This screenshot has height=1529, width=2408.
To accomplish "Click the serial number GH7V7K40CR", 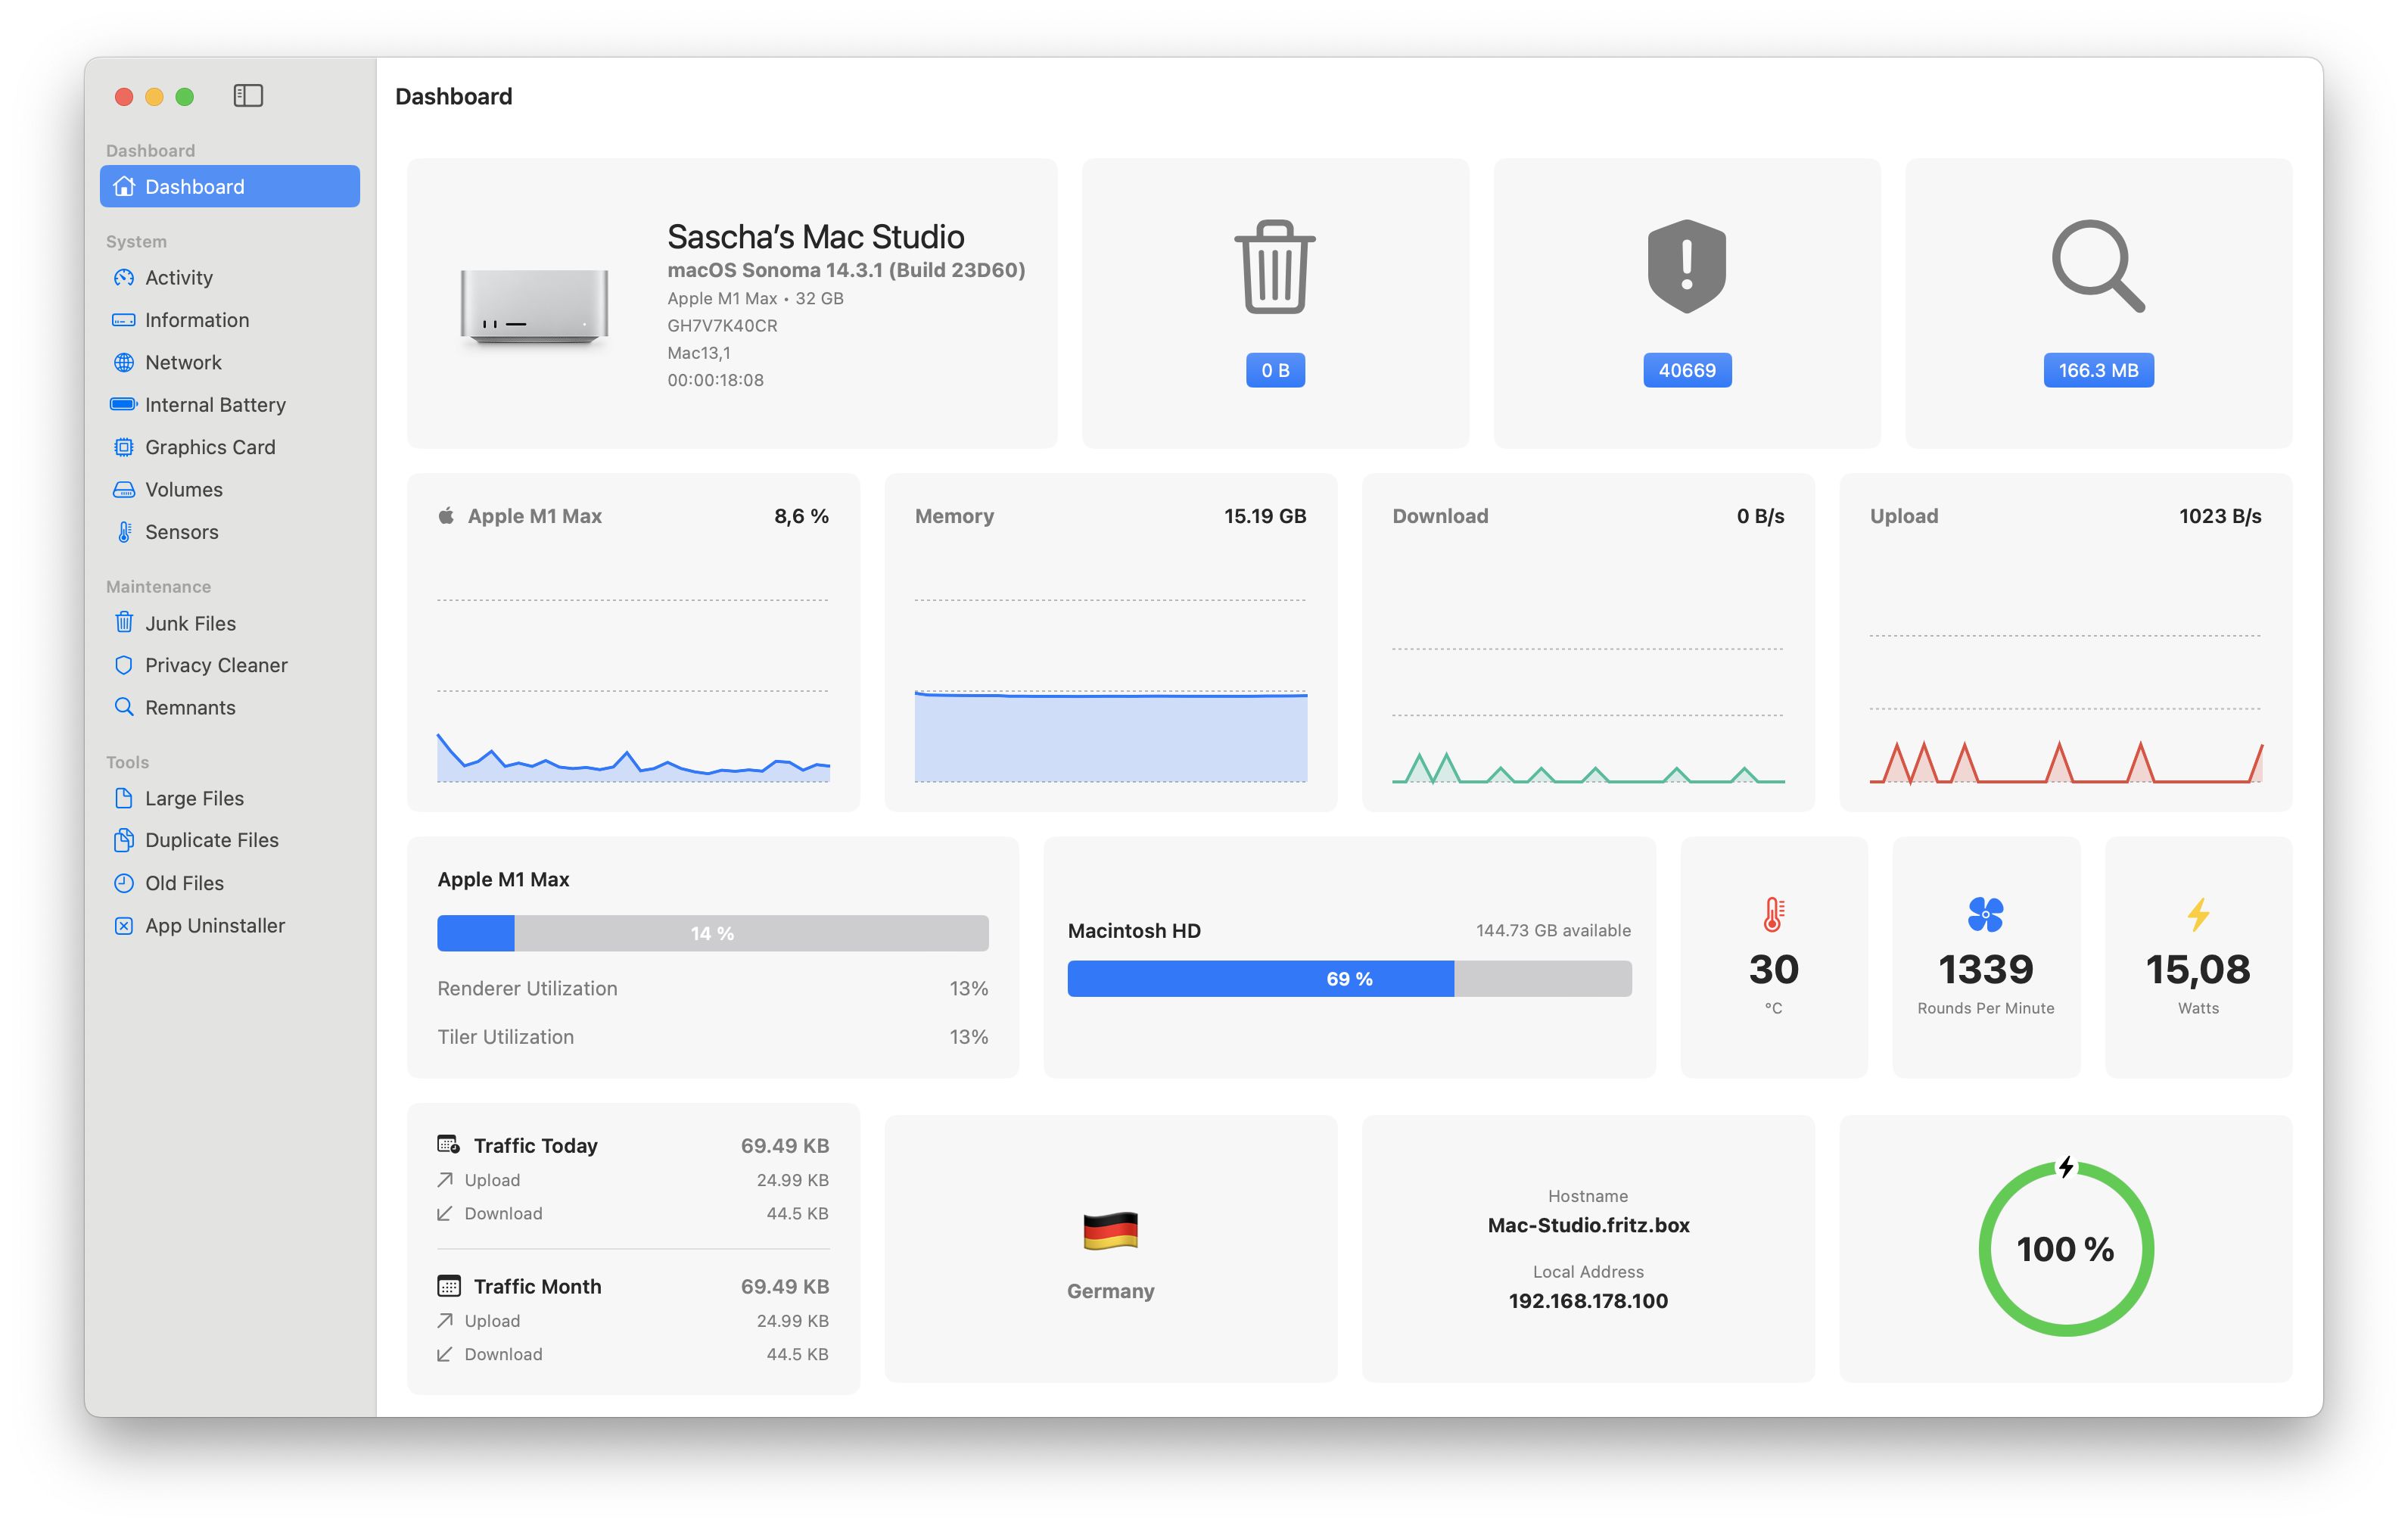I will [x=722, y=326].
